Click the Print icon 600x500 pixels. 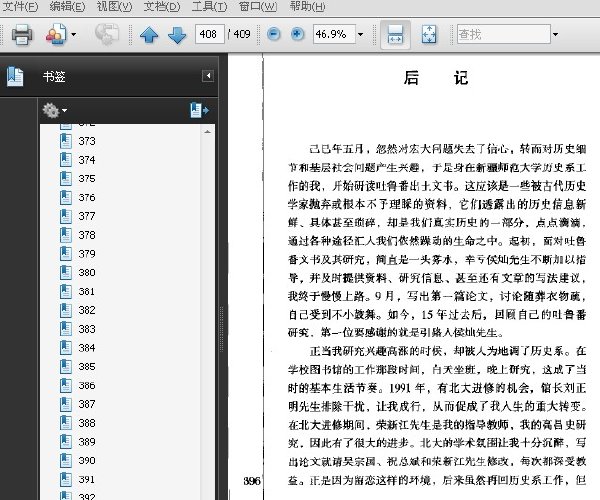(22, 34)
